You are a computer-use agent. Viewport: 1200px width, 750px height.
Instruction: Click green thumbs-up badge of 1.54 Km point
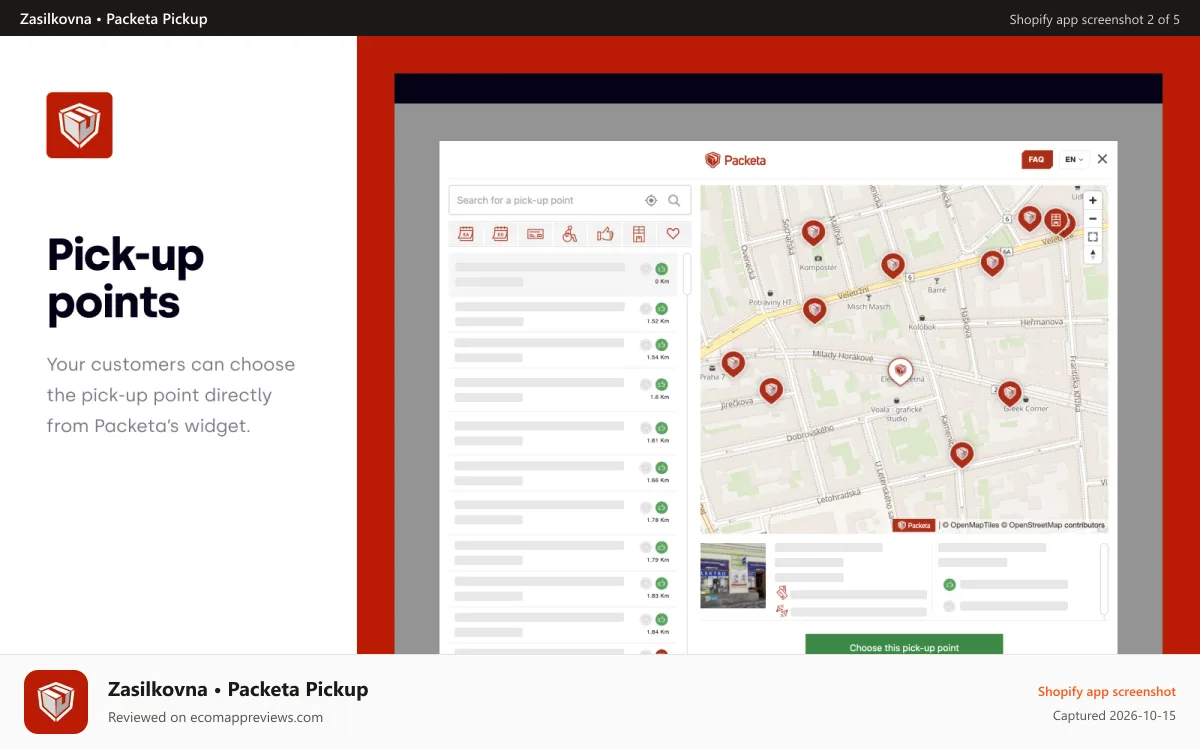(x=661, y=345)
